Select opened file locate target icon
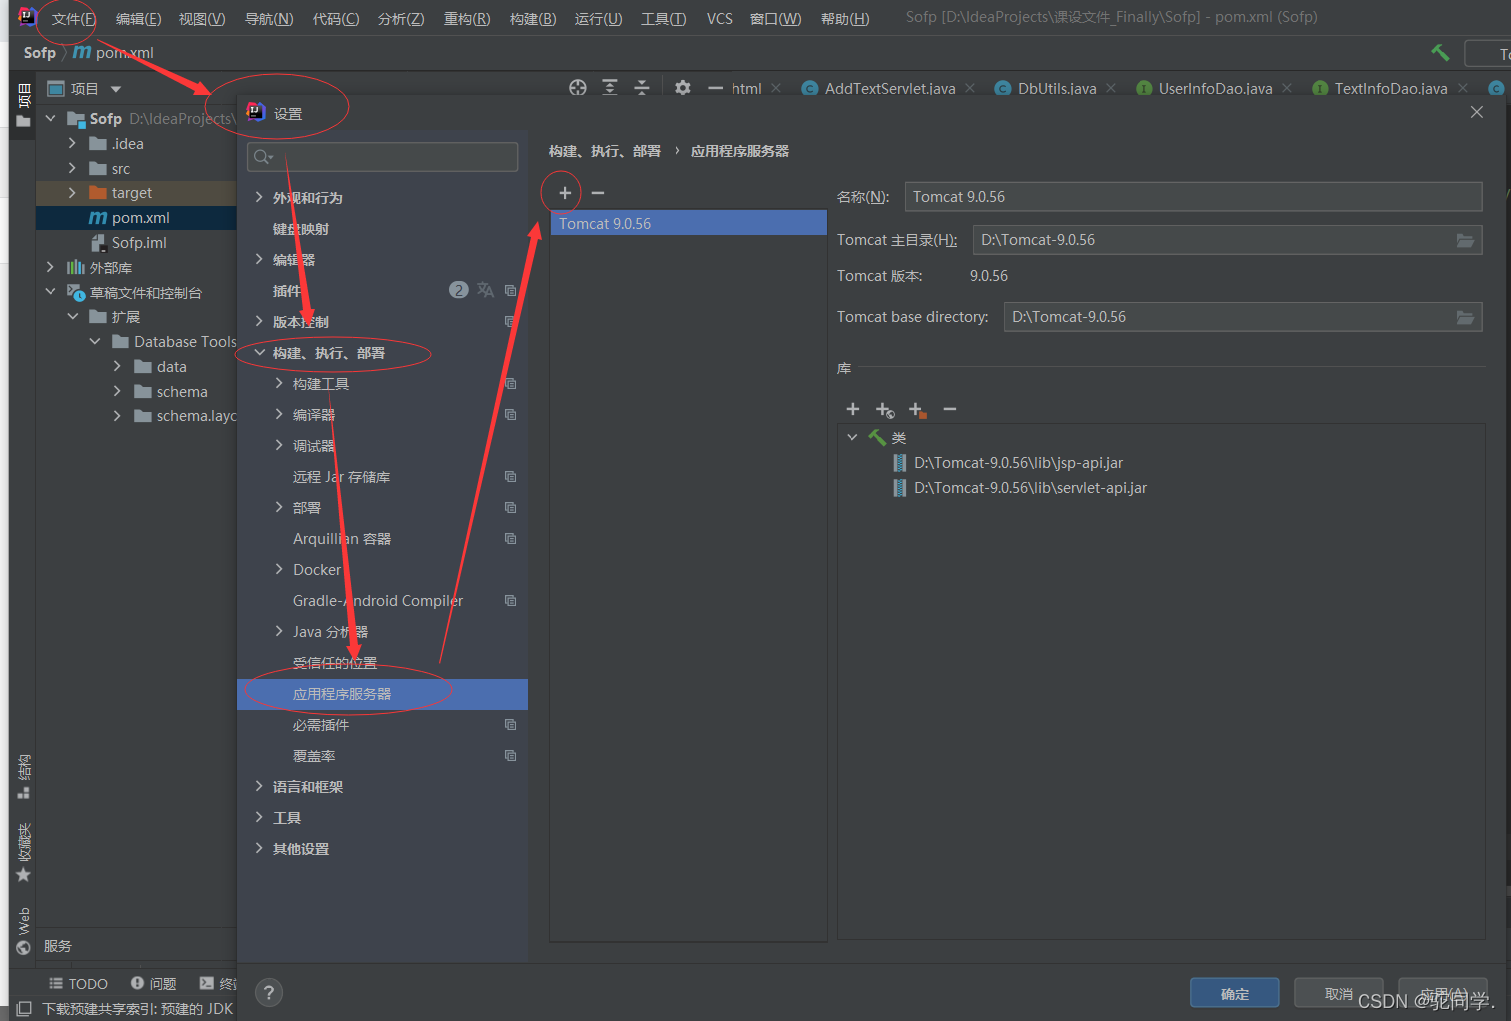The image size is (1511, 1021). coord(578,88)
